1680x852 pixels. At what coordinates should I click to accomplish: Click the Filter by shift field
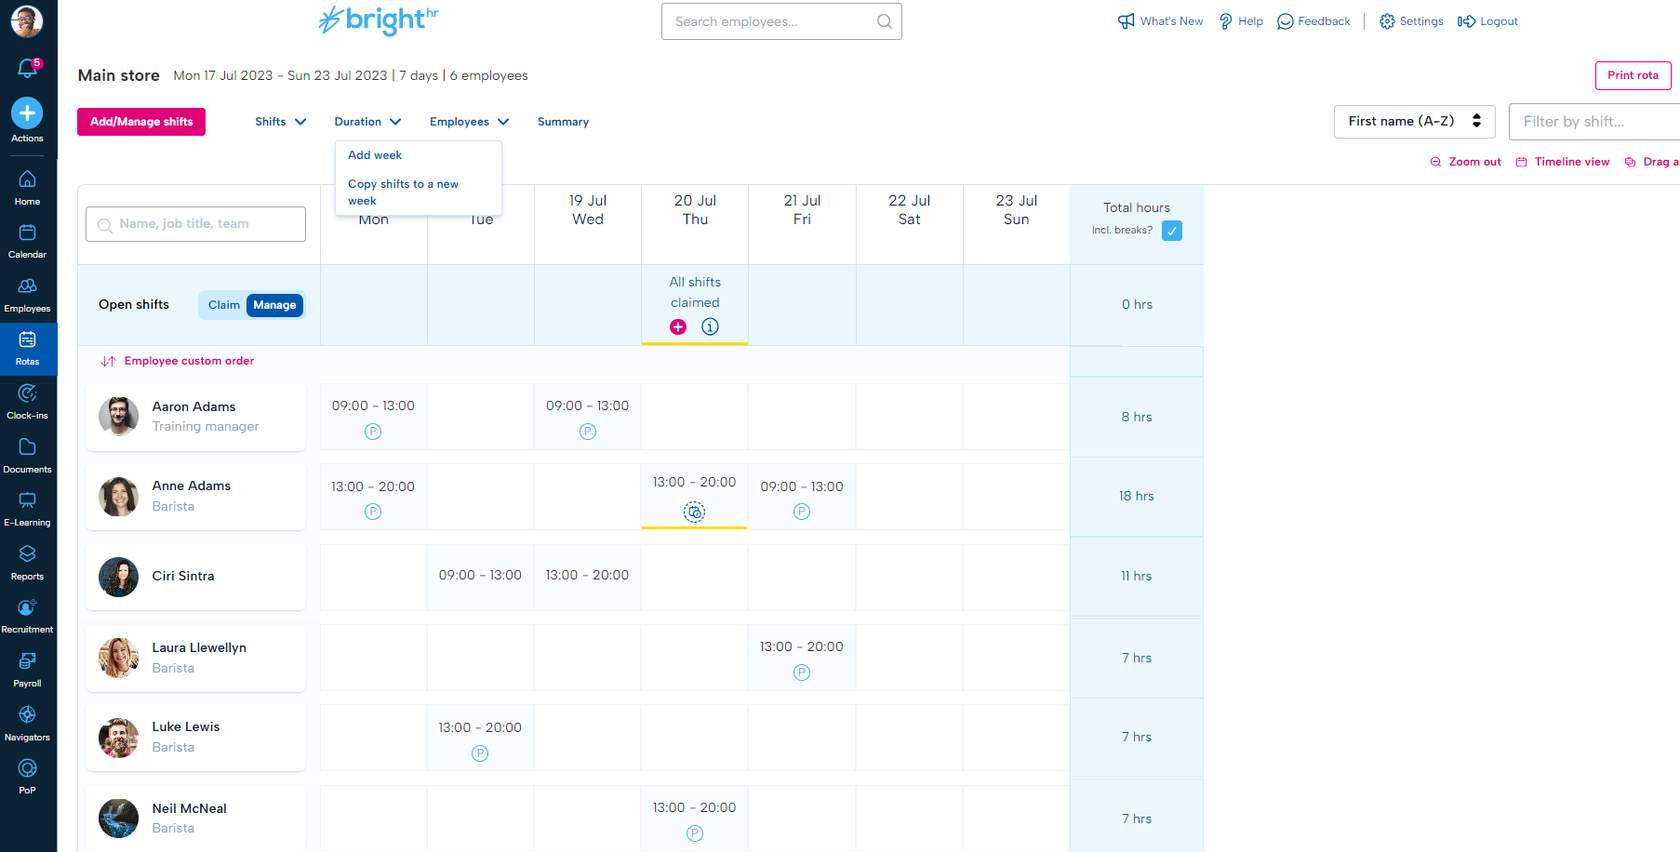pyautogui.click(x=1594, y=122)
